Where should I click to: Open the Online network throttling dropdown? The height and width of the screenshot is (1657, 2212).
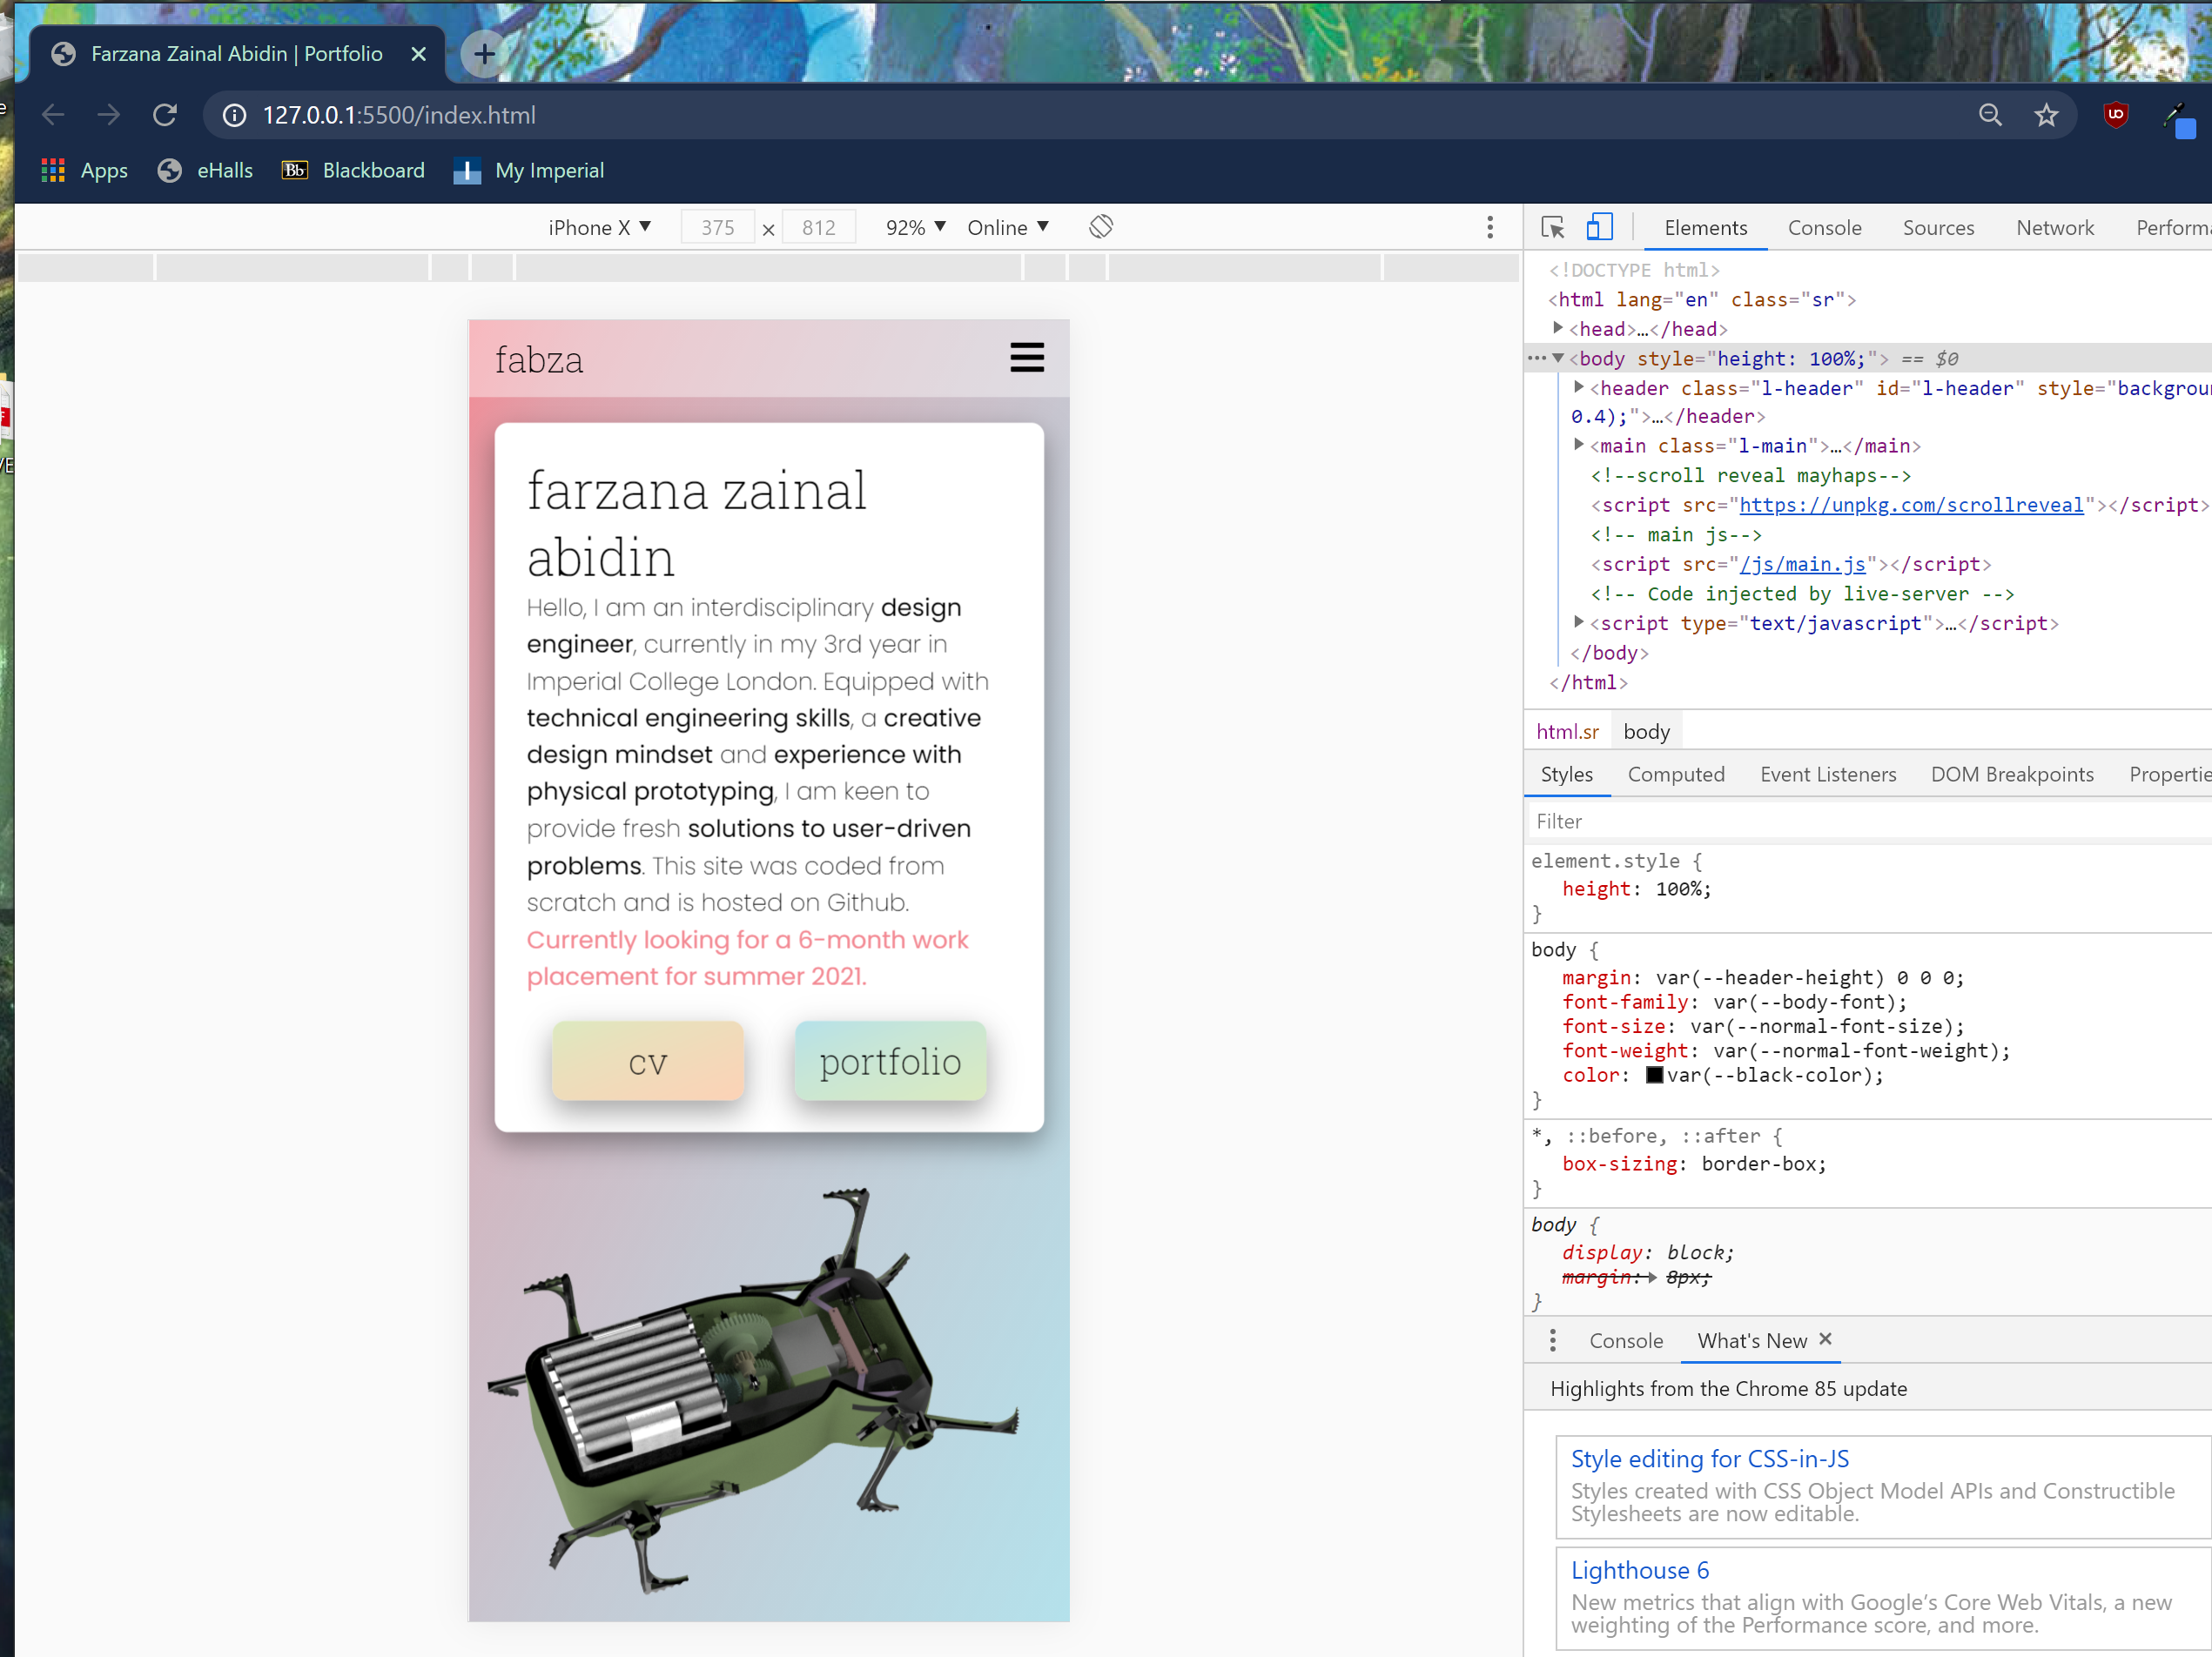[1007, 228]
